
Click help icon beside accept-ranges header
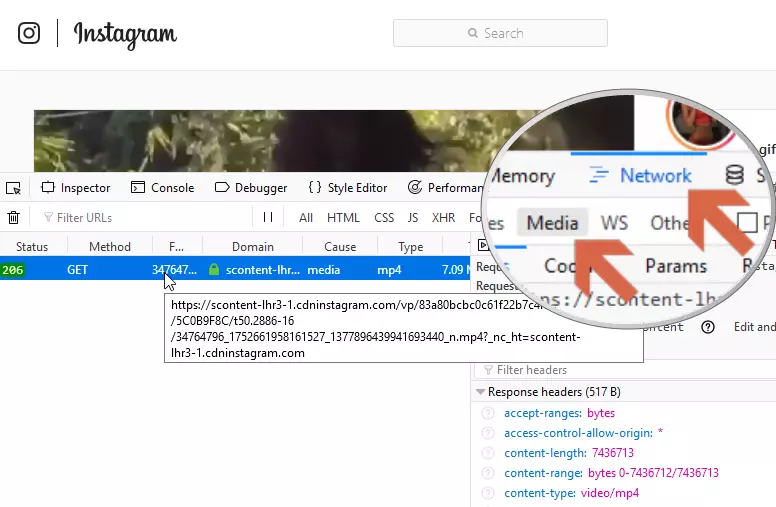click(x=488, y=413)
